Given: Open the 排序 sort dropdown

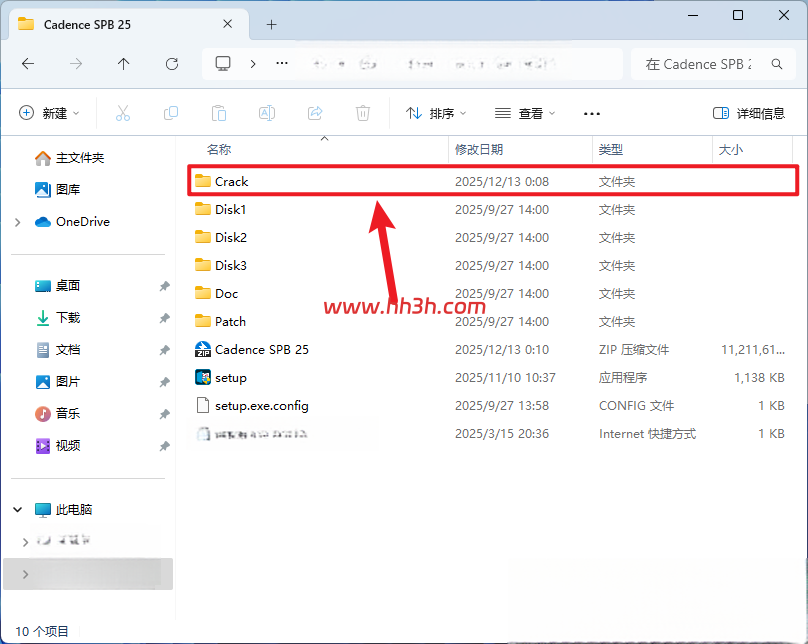Looking at the screenshot, I should (x=435, y=113).
